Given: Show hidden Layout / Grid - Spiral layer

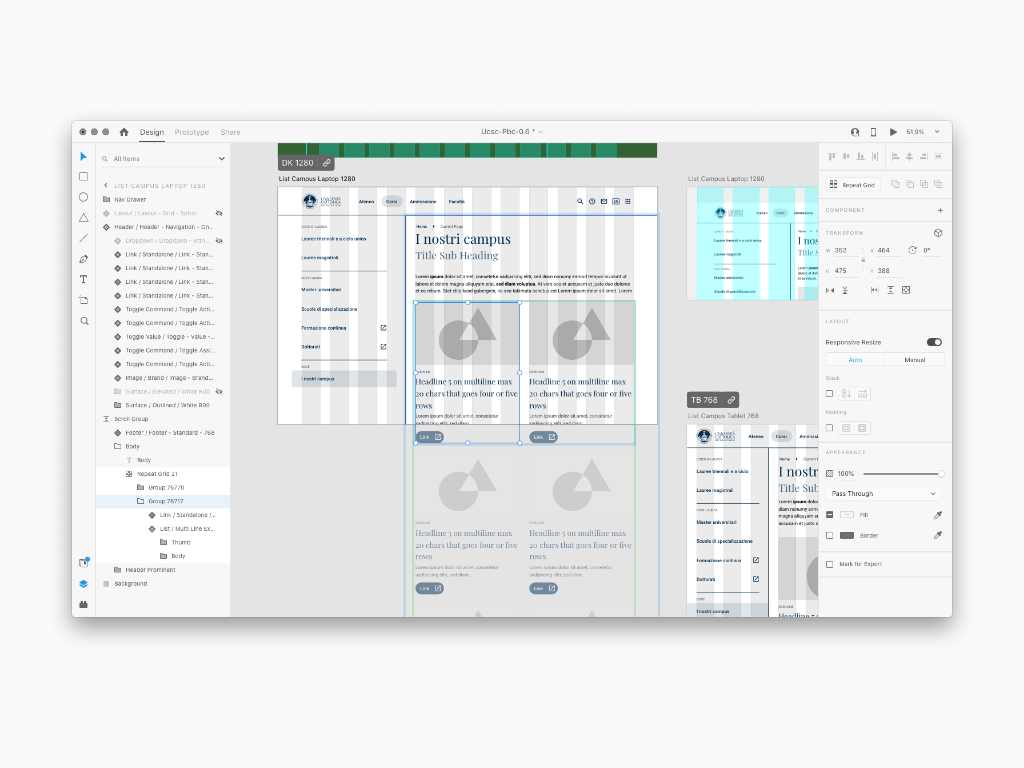Looking at the screenshot, I should [x=219, y=214].
